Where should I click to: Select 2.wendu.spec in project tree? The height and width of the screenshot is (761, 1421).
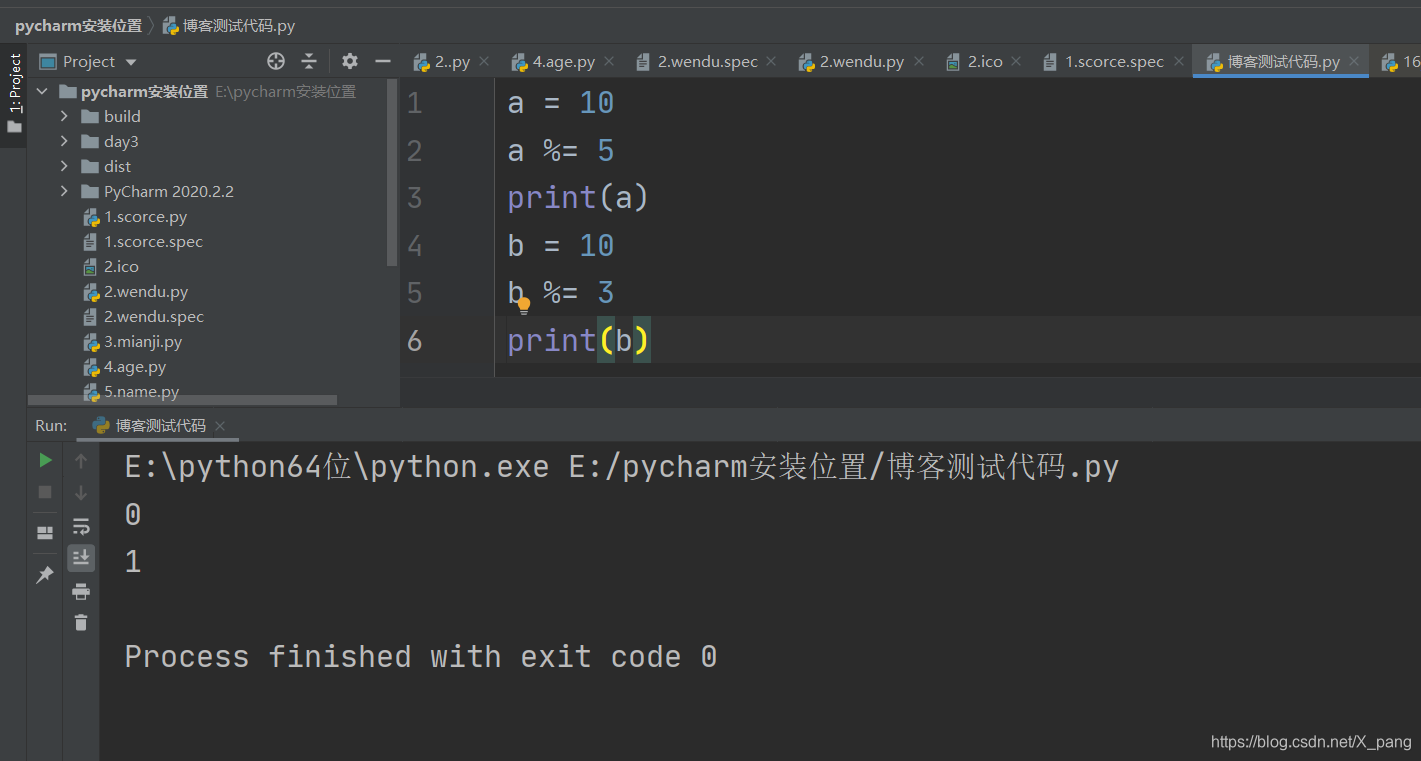coord(154,316)
